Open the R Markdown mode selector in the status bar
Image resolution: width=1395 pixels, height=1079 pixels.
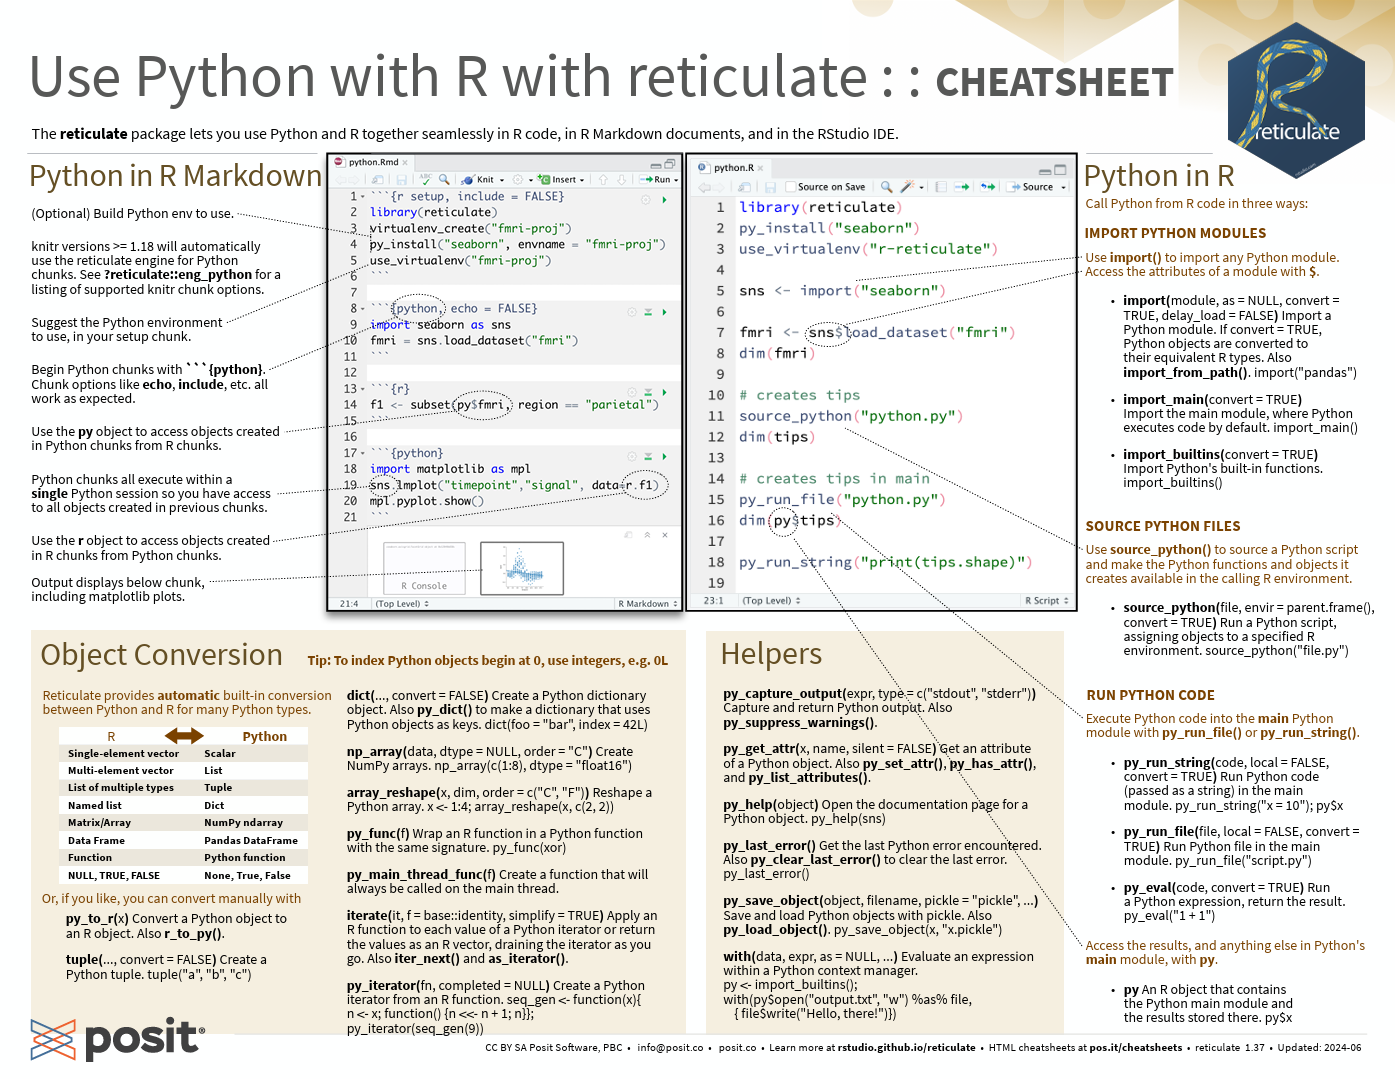pyautogui.click(x=646, y=604)
